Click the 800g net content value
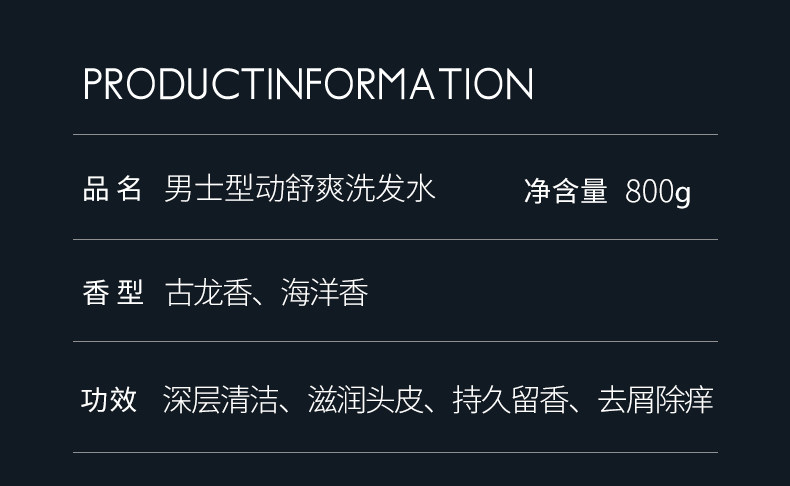790x486 pixels. click(658, 192)
